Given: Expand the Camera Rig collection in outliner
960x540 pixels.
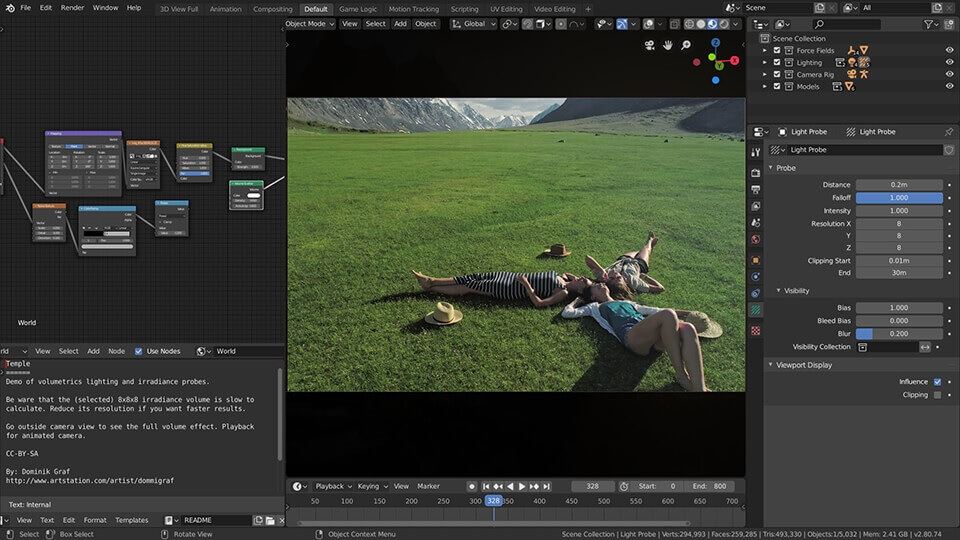Looking at the screenshot, I should click(765, 74).
